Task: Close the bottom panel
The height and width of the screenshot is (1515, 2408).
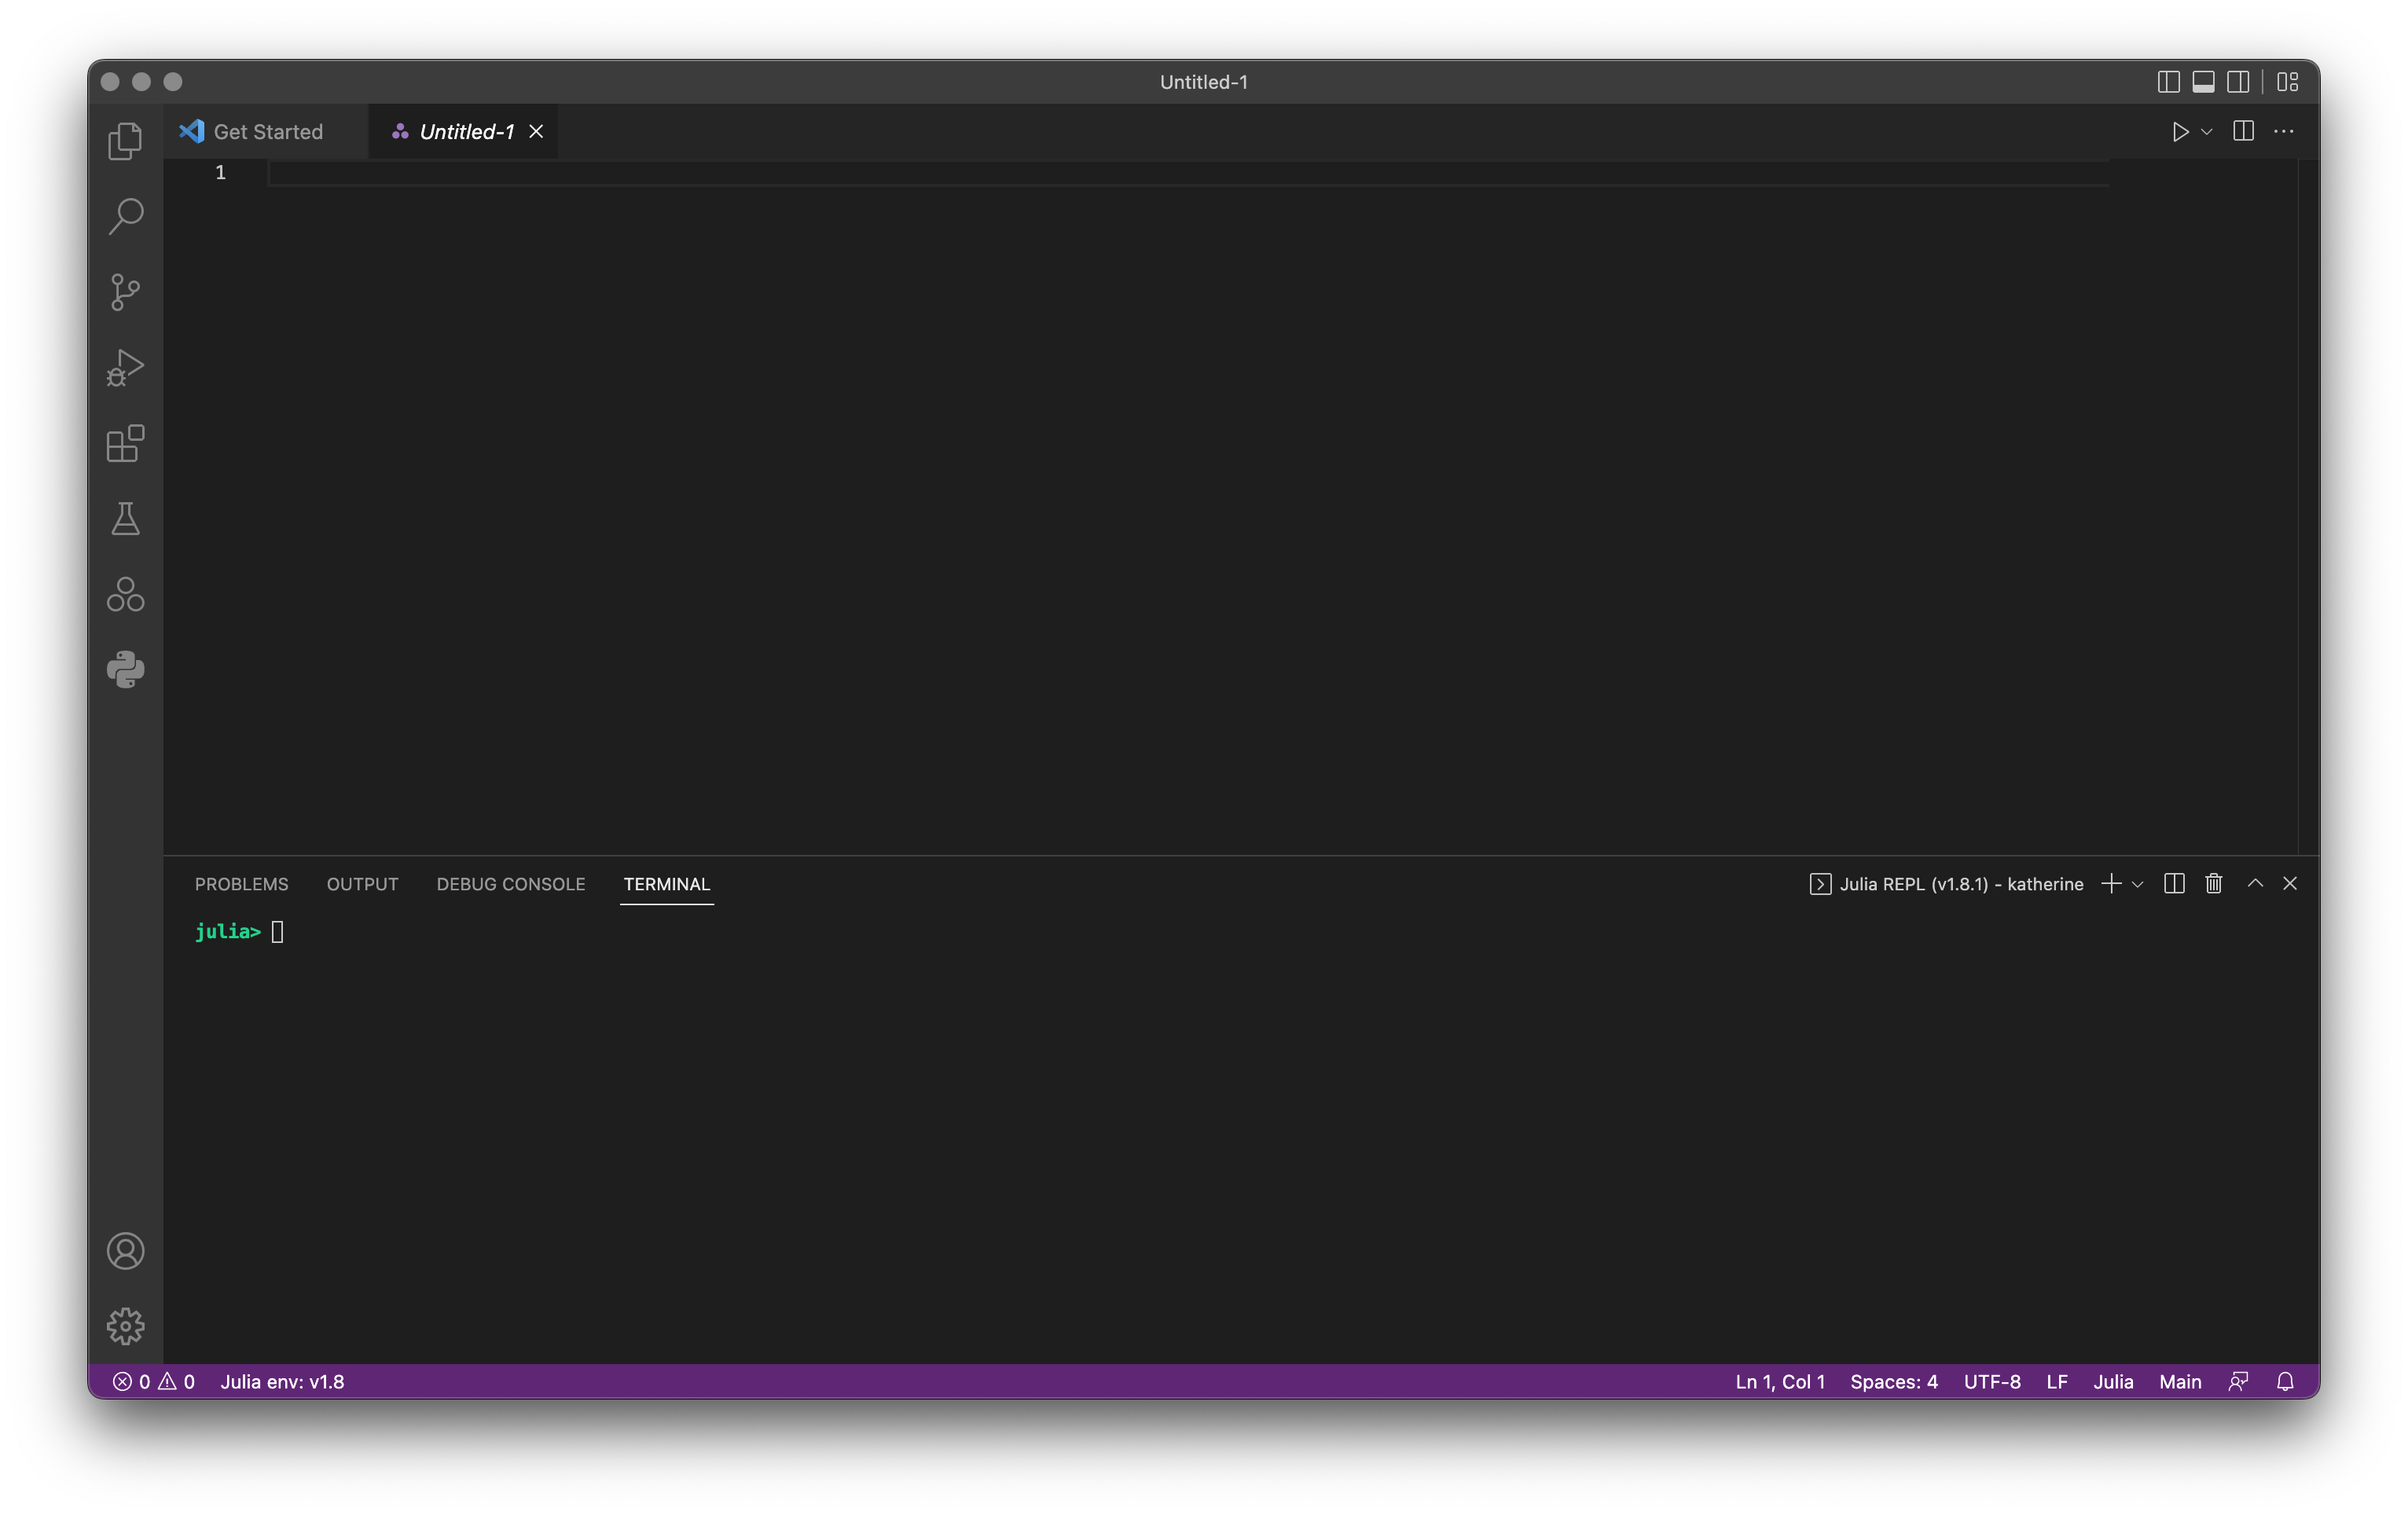Action: [2290, 883]
